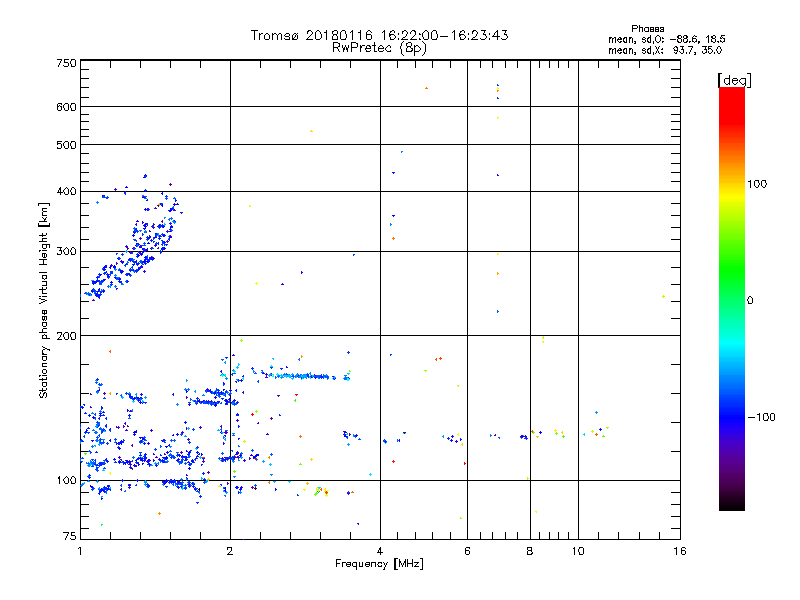Click the y-axis '300' tick label
800x600 pixels.
pyautogui.click(x=66, y=252)
